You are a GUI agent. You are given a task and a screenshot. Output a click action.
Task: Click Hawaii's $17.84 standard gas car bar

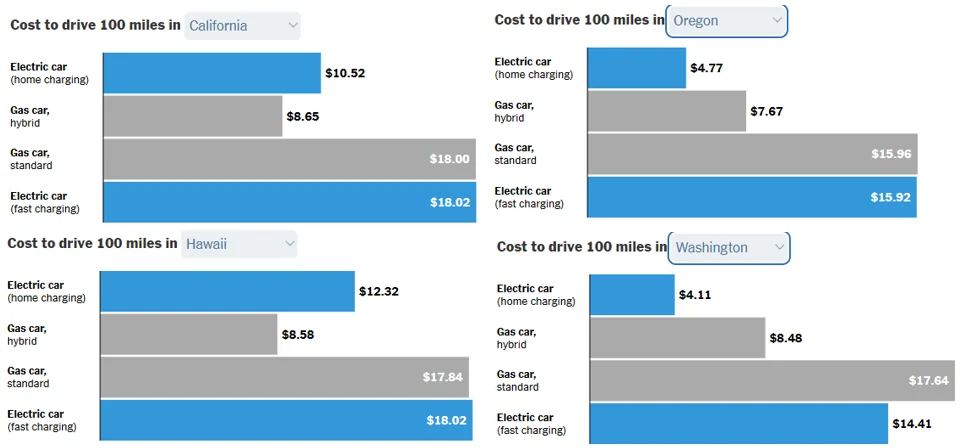pyautogui.click(x=284, y=377)
